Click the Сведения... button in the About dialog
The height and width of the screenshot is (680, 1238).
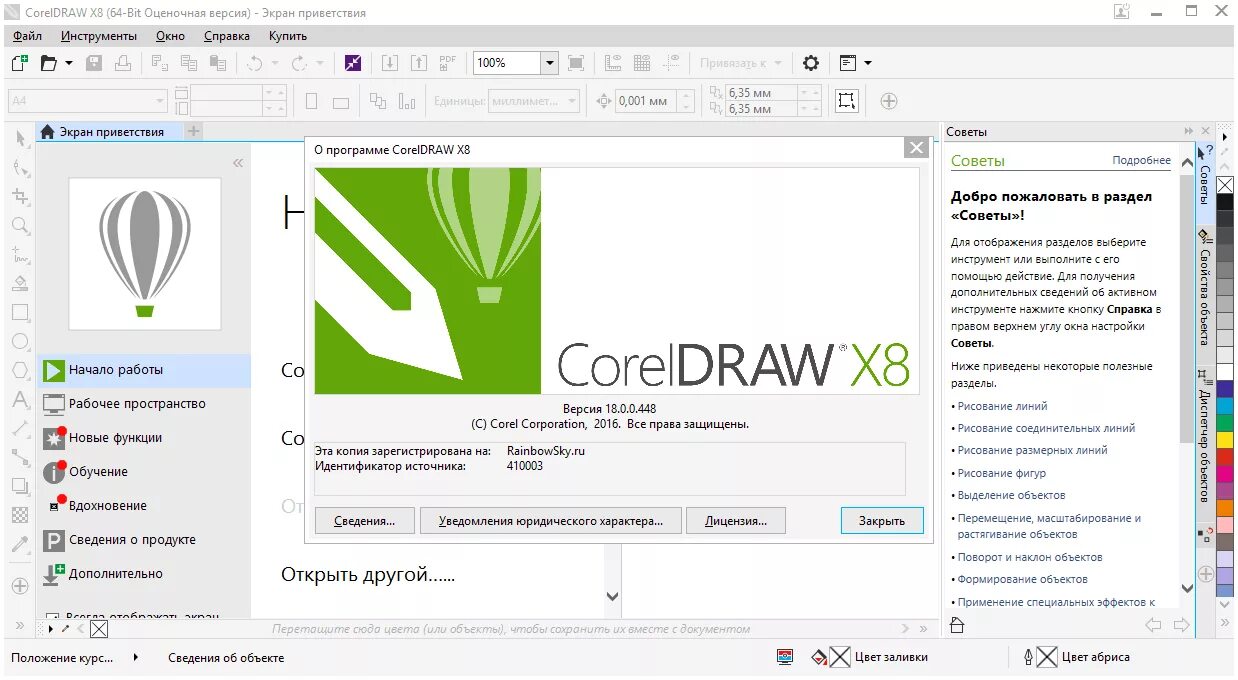(364, 520)
